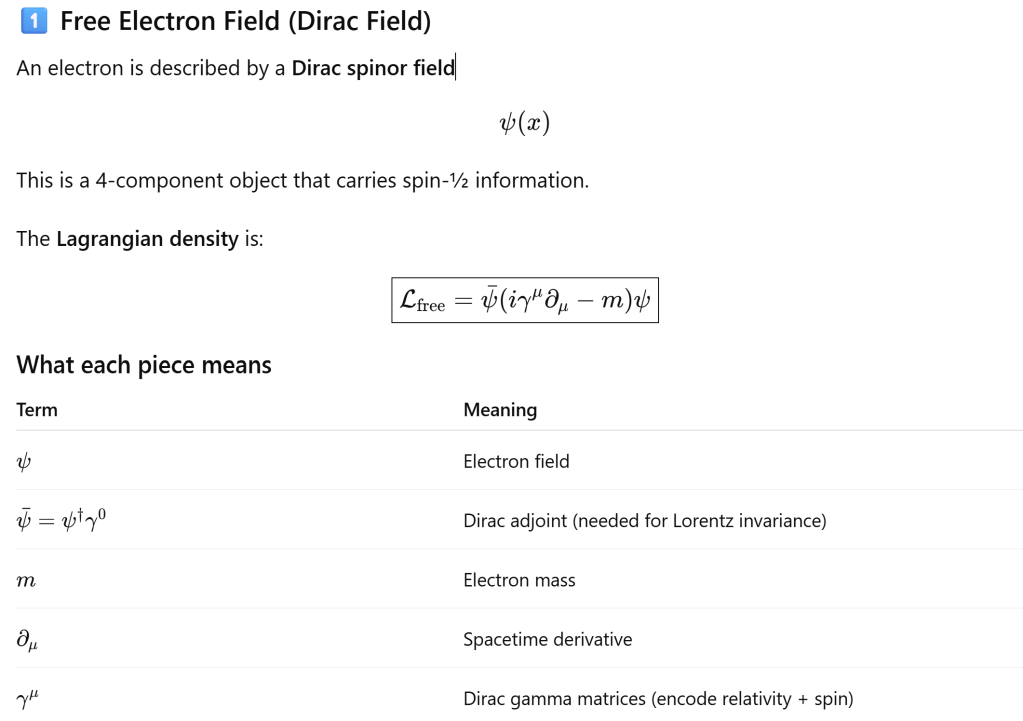Click the "Dirac gamma matrices" description cell
Viewport: 1023px width, 721px height.
tap(657, 699)
